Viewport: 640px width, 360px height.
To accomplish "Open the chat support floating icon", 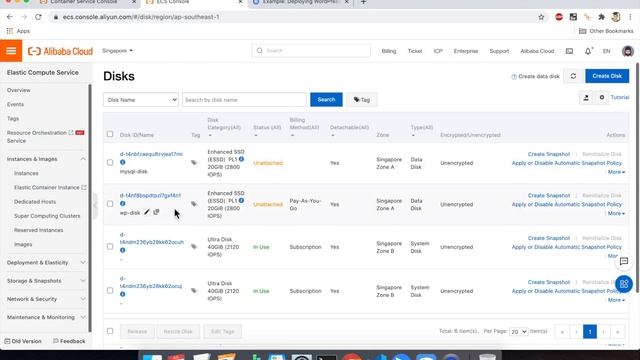I will [624, 262].
